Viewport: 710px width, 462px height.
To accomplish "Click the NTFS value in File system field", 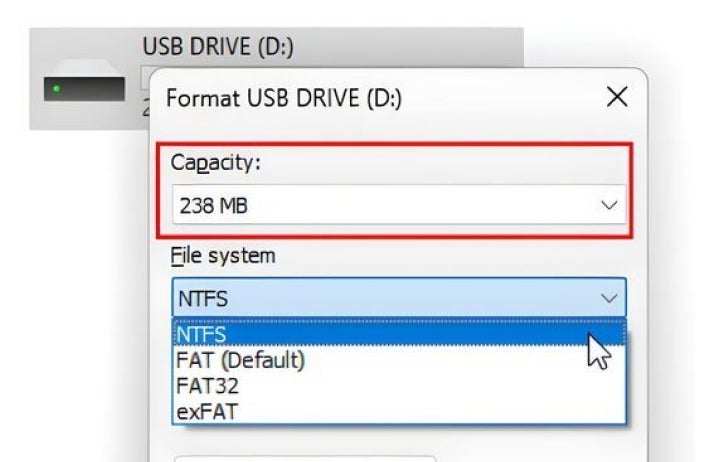I will coord(202,298).
